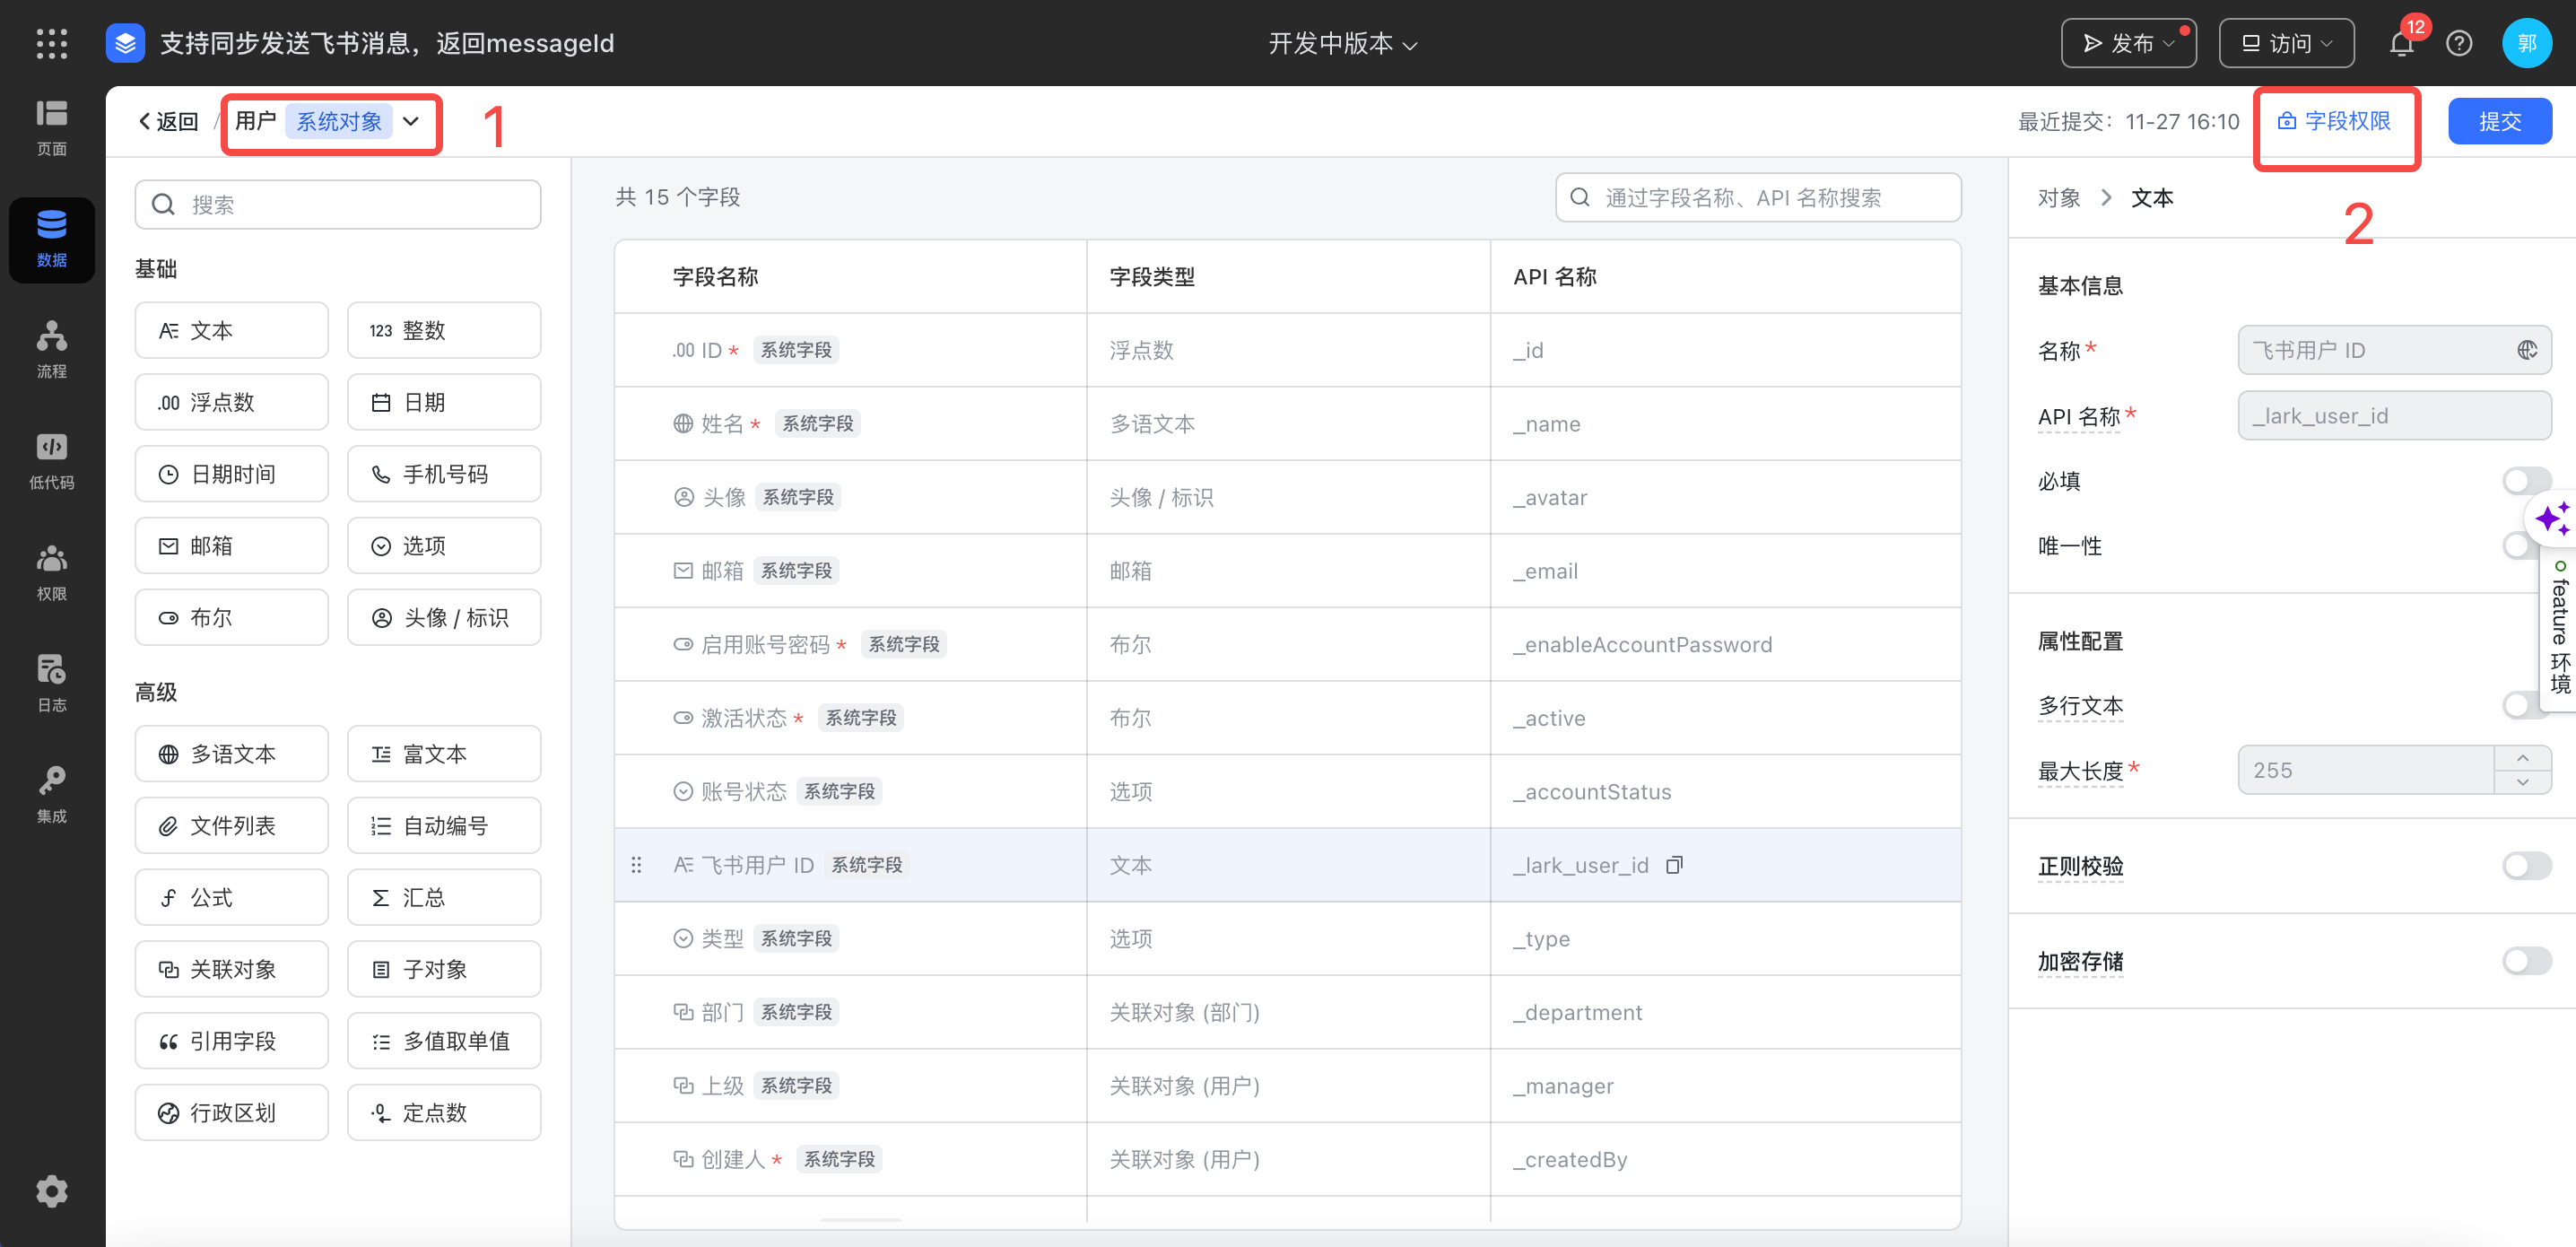This screenshot has width=2576, height=1247.
Task: Add a 文本 field type
Action: tap(232, 330)
